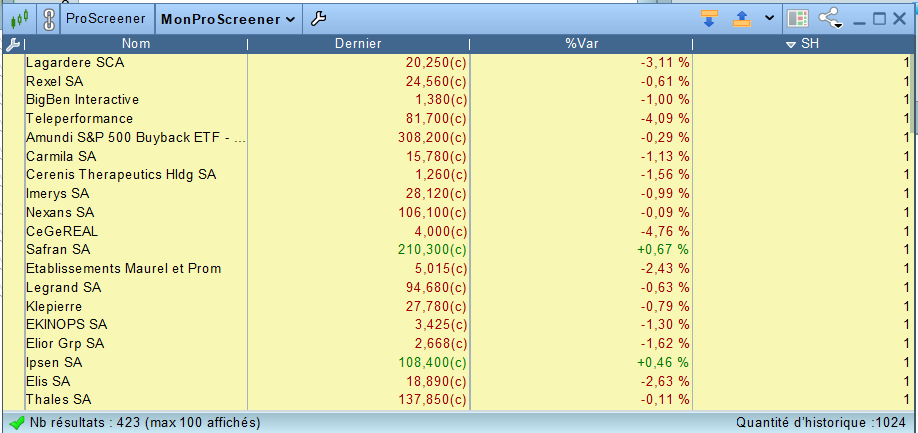Open the colored table layout icon
The image size is (918, 433).
point(798,19)
